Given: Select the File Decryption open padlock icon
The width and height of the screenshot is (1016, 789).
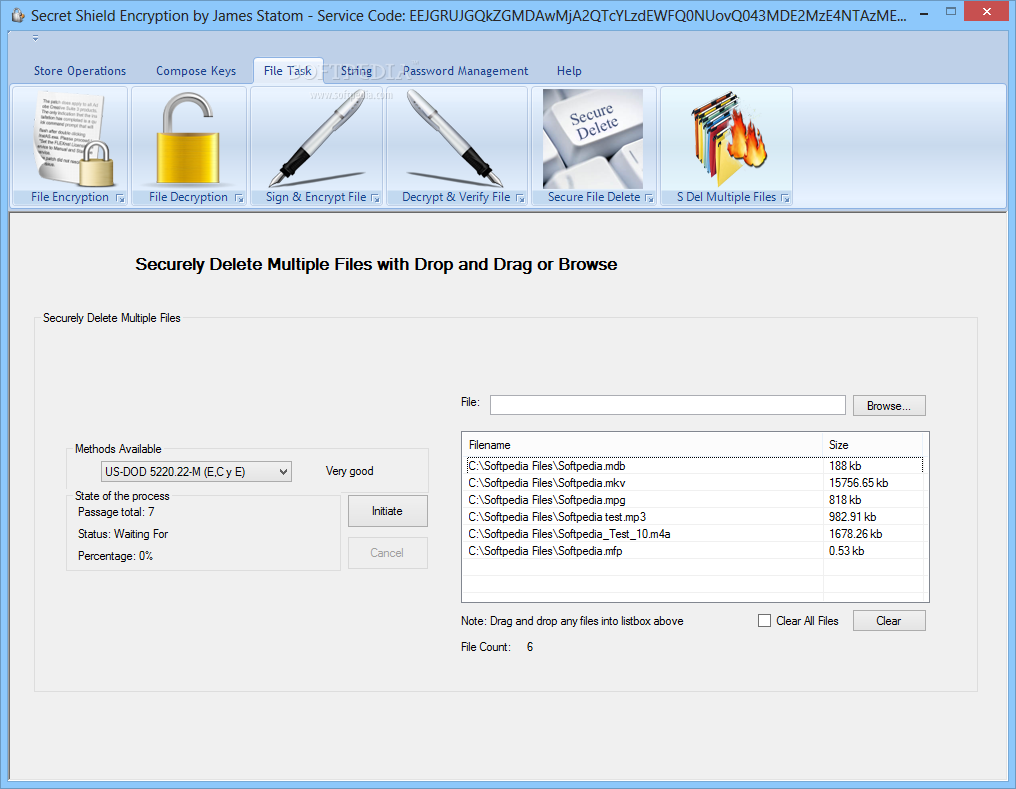Looking at the screenshot, I should click(189, 139).
